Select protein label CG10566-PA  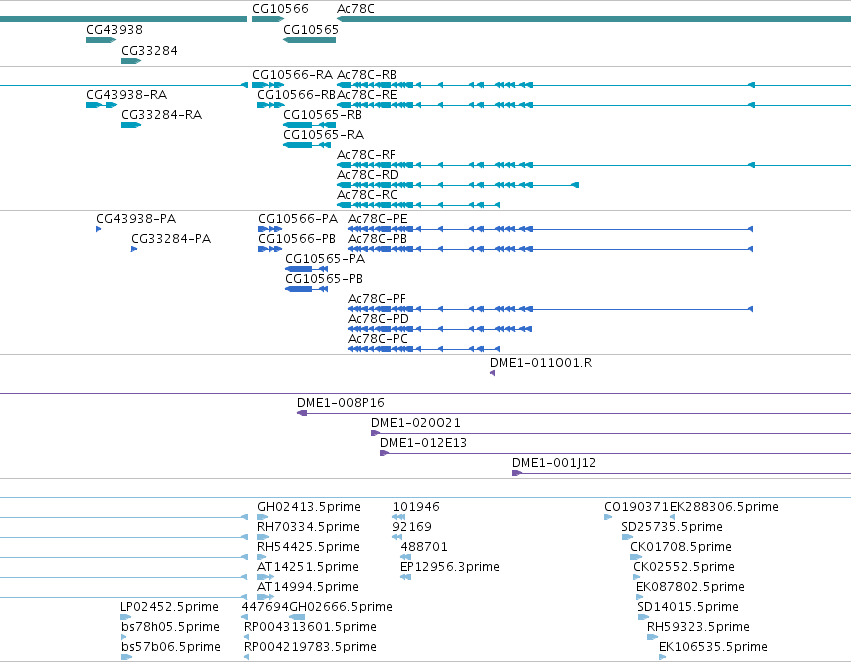pyautogui.click(x=298, y=219)
